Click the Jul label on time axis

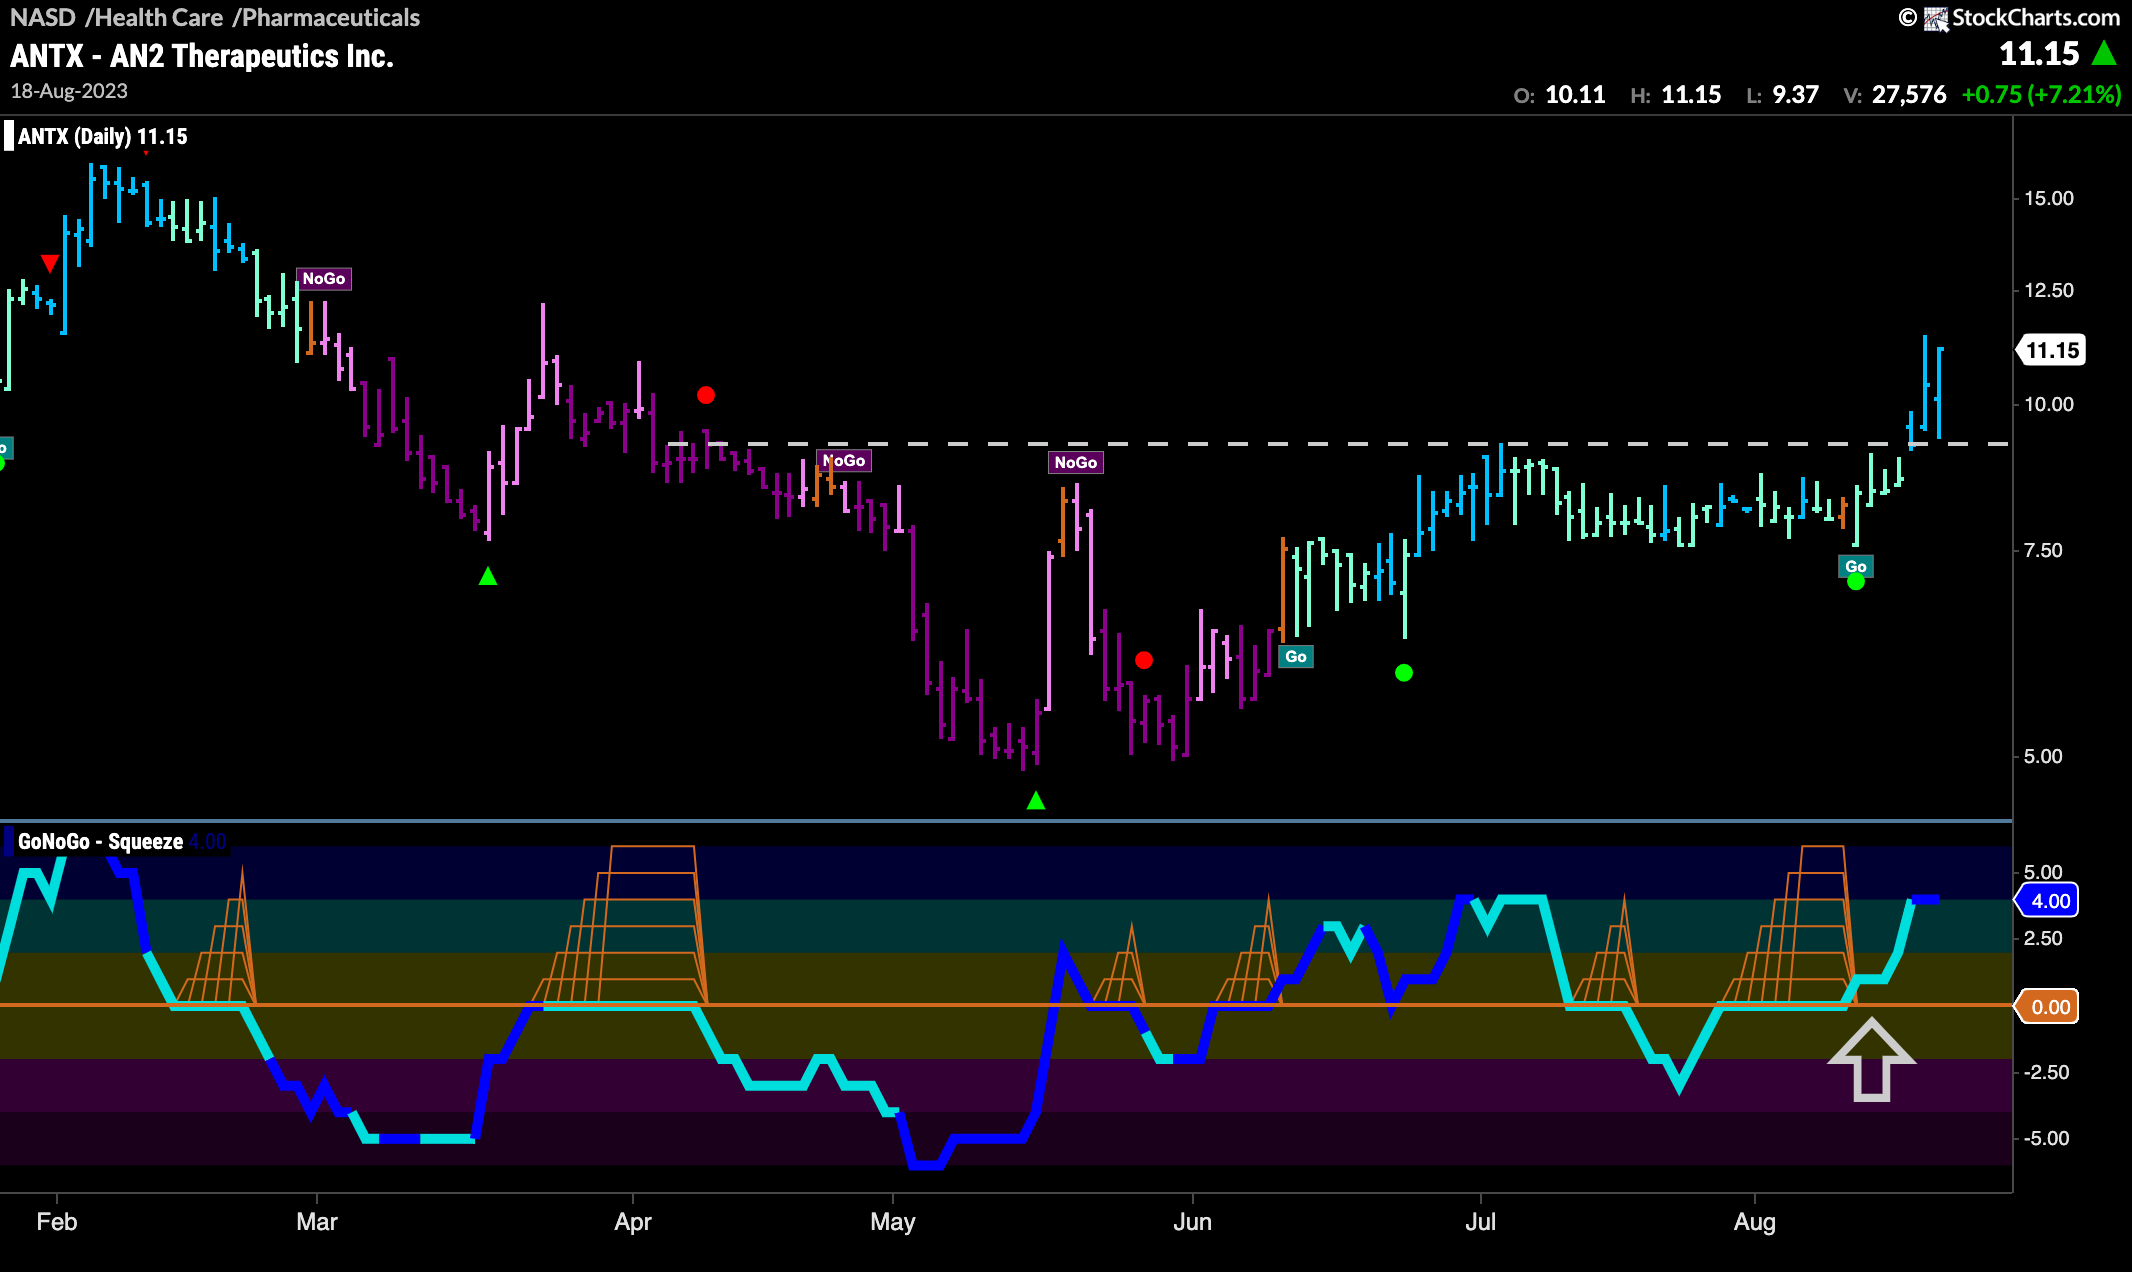pyautogui.click(x=1480, y=1222)
